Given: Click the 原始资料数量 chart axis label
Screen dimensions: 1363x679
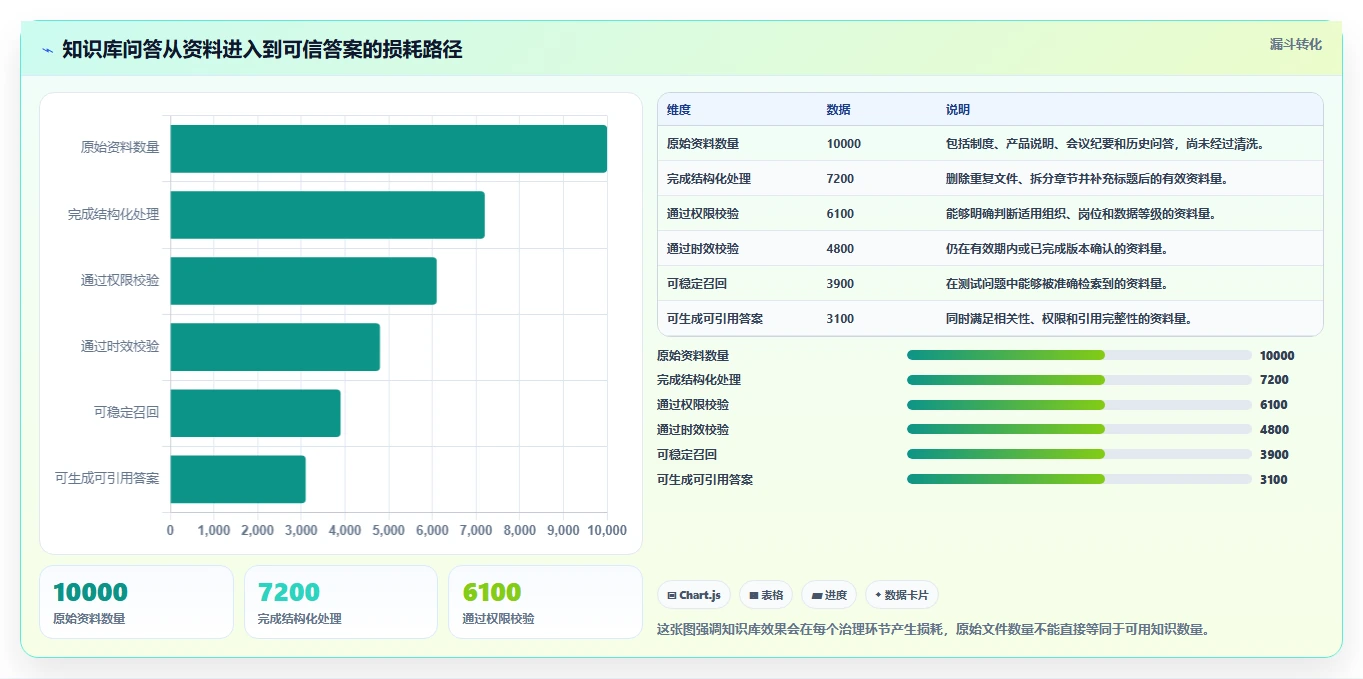Looking at the screenshot, I should tap(120, 148).
